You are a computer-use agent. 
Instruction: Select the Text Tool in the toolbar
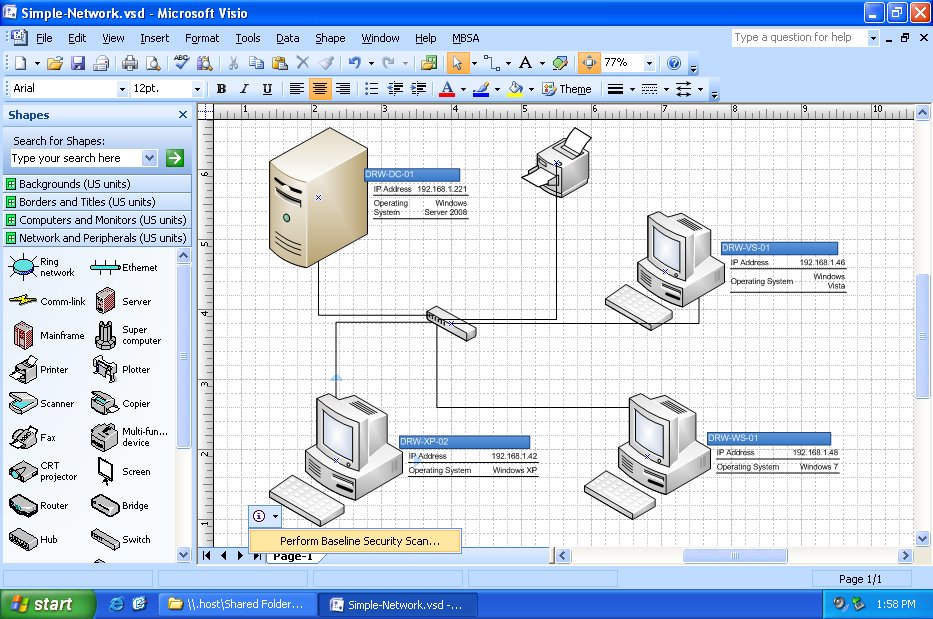524,62
